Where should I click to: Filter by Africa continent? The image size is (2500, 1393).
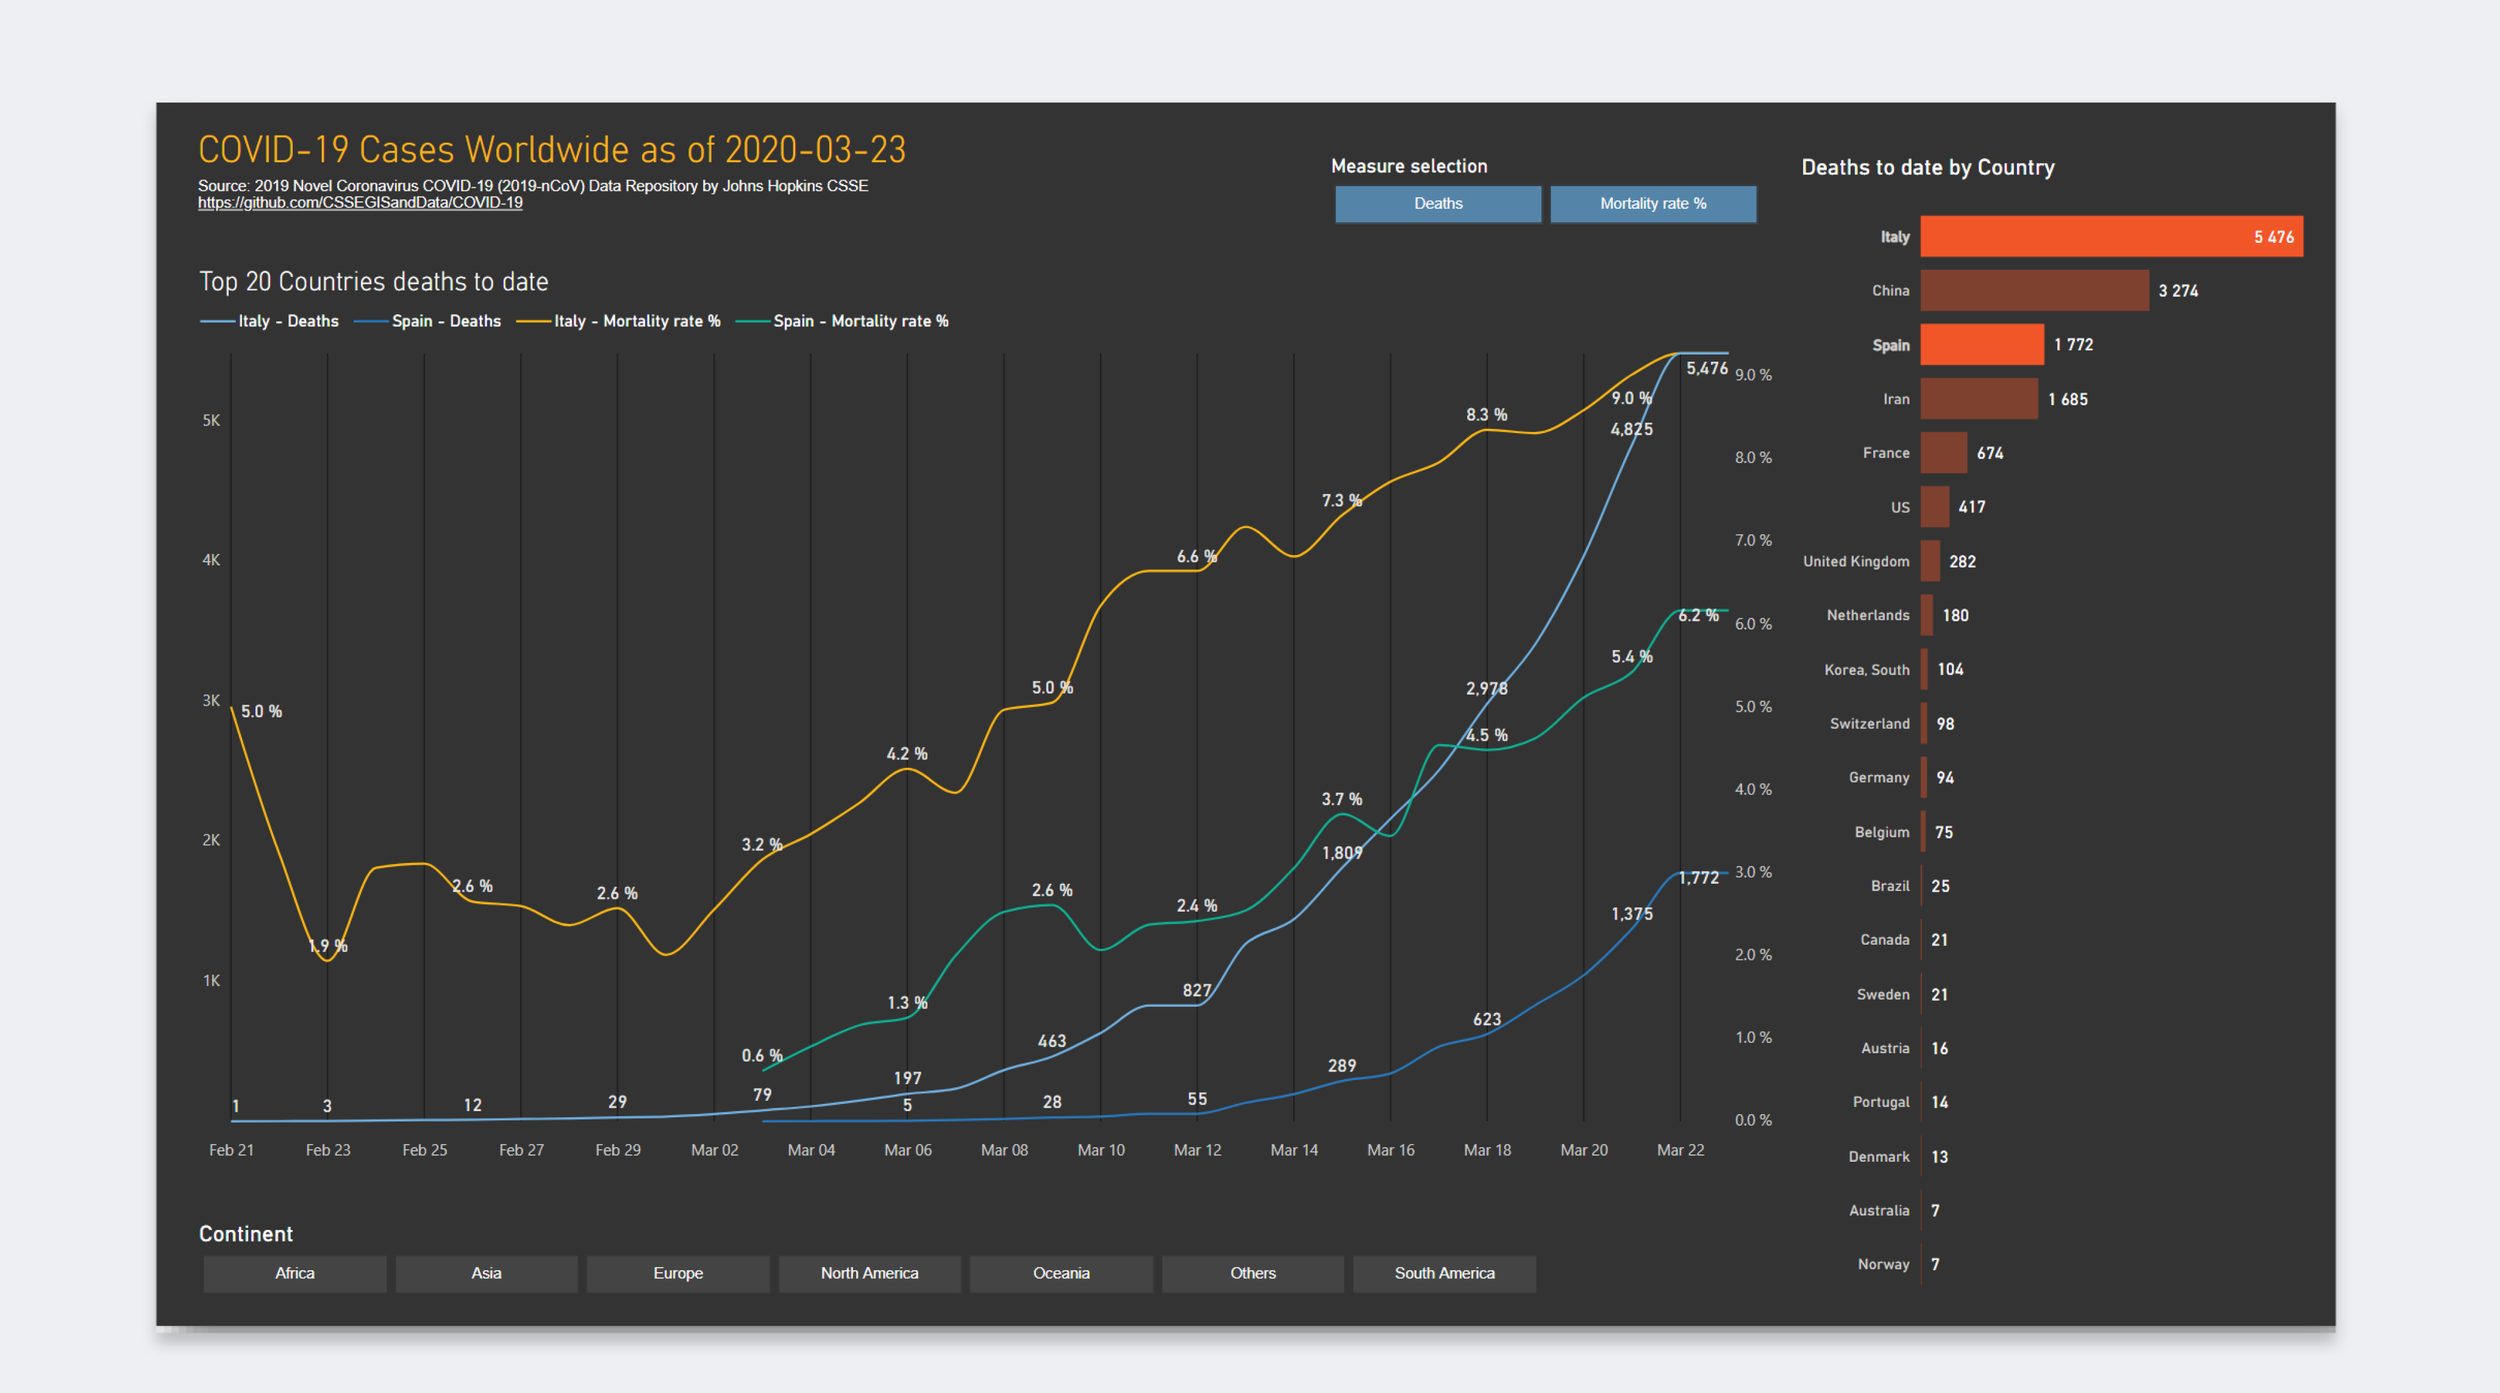(294, 1273)
